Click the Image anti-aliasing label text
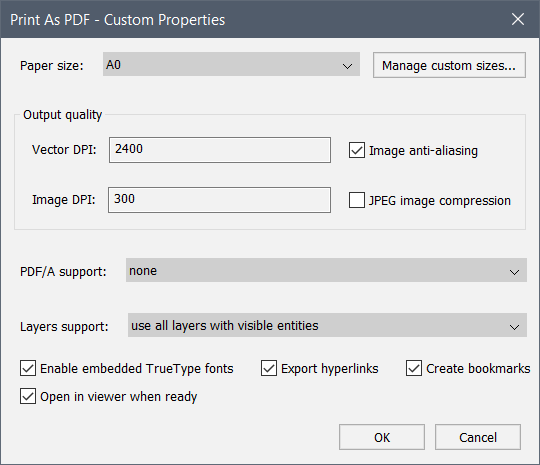The image size is (540, 465). (423, 151)
